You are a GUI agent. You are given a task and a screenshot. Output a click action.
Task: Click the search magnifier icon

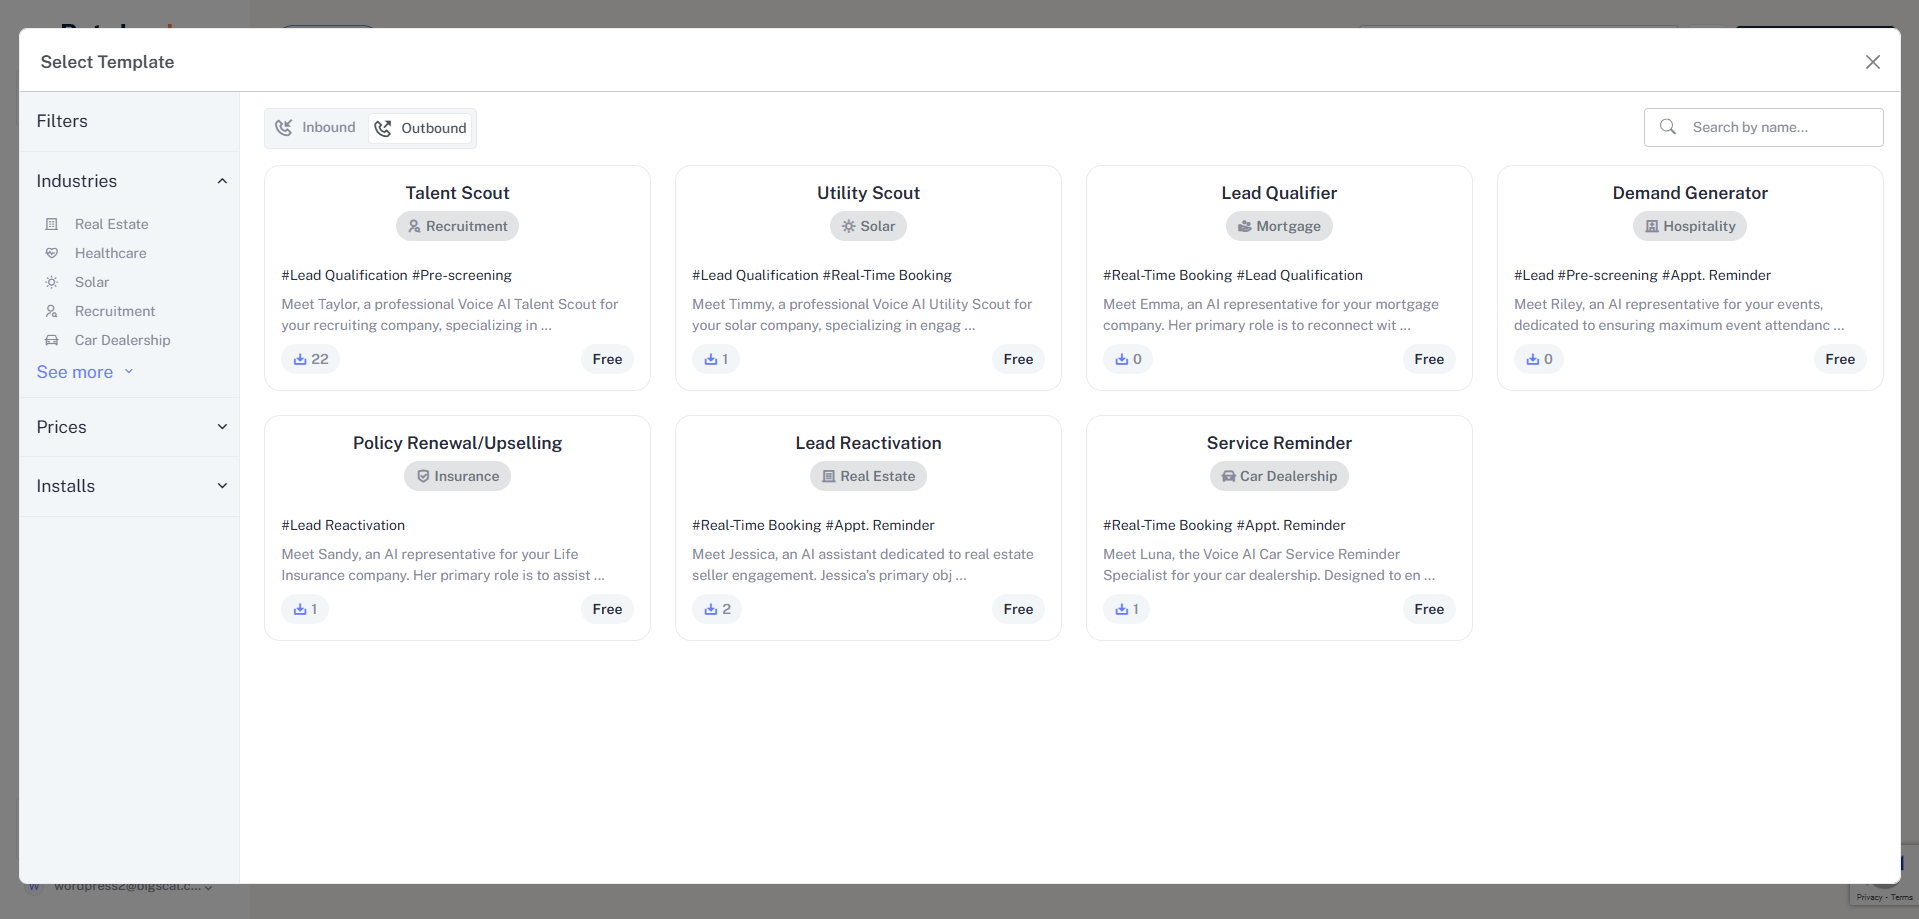point(1668,127)
